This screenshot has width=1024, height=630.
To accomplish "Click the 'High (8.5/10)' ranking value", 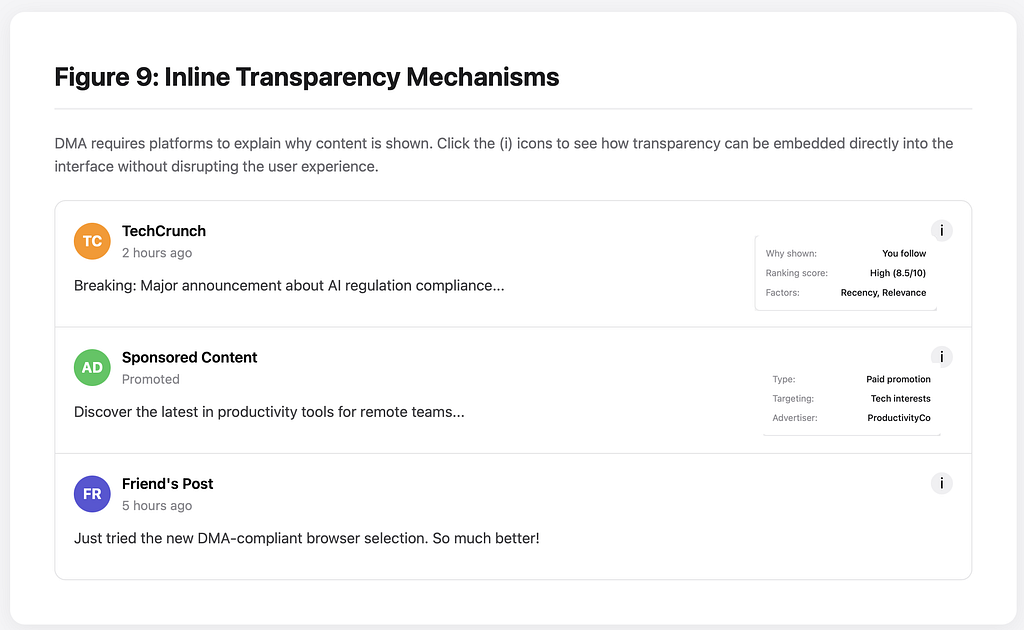I will [x=897, y=273].
